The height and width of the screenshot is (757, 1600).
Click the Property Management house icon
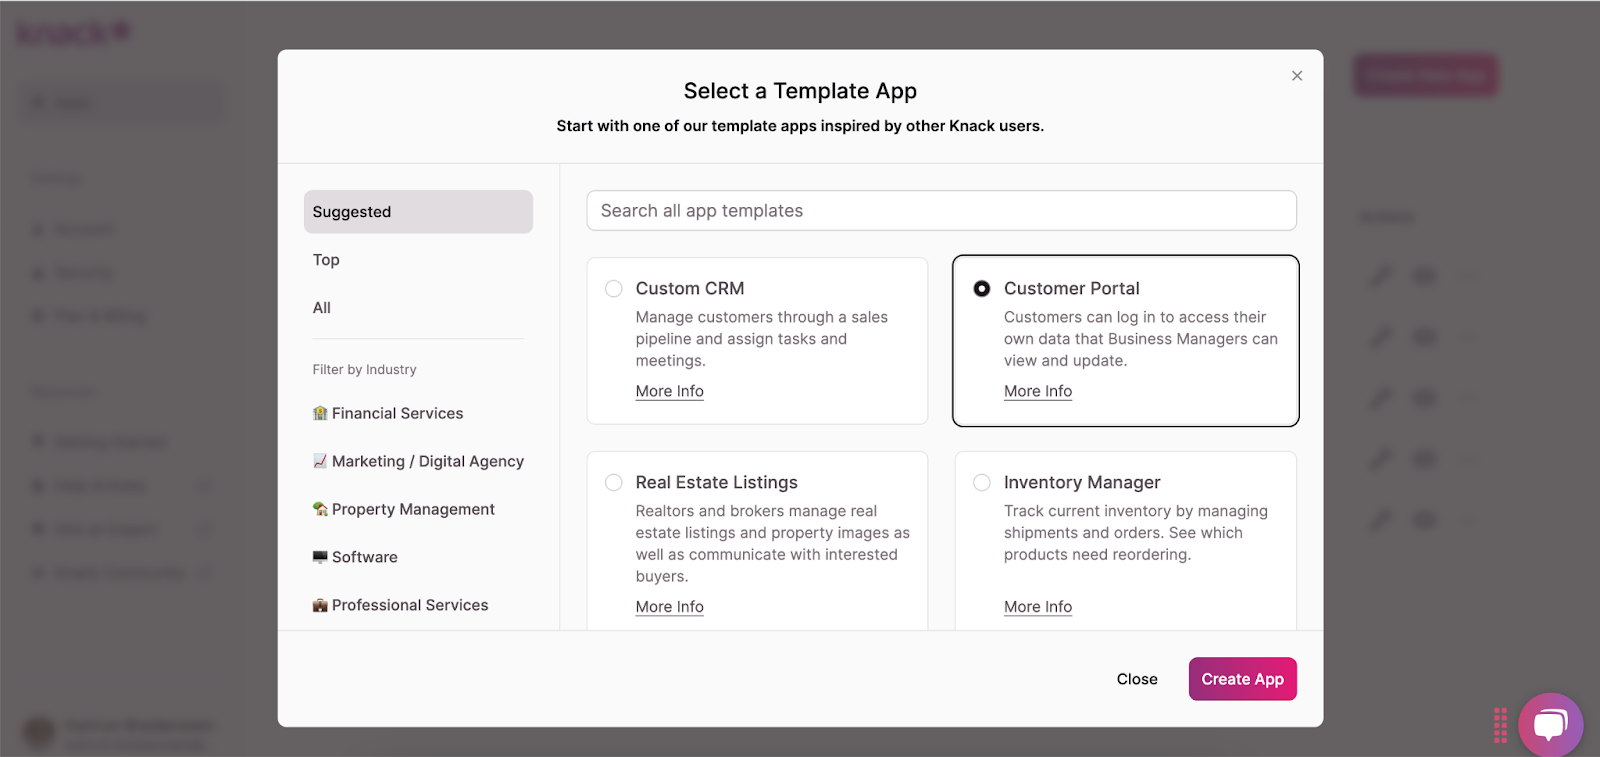coord(320,509)
